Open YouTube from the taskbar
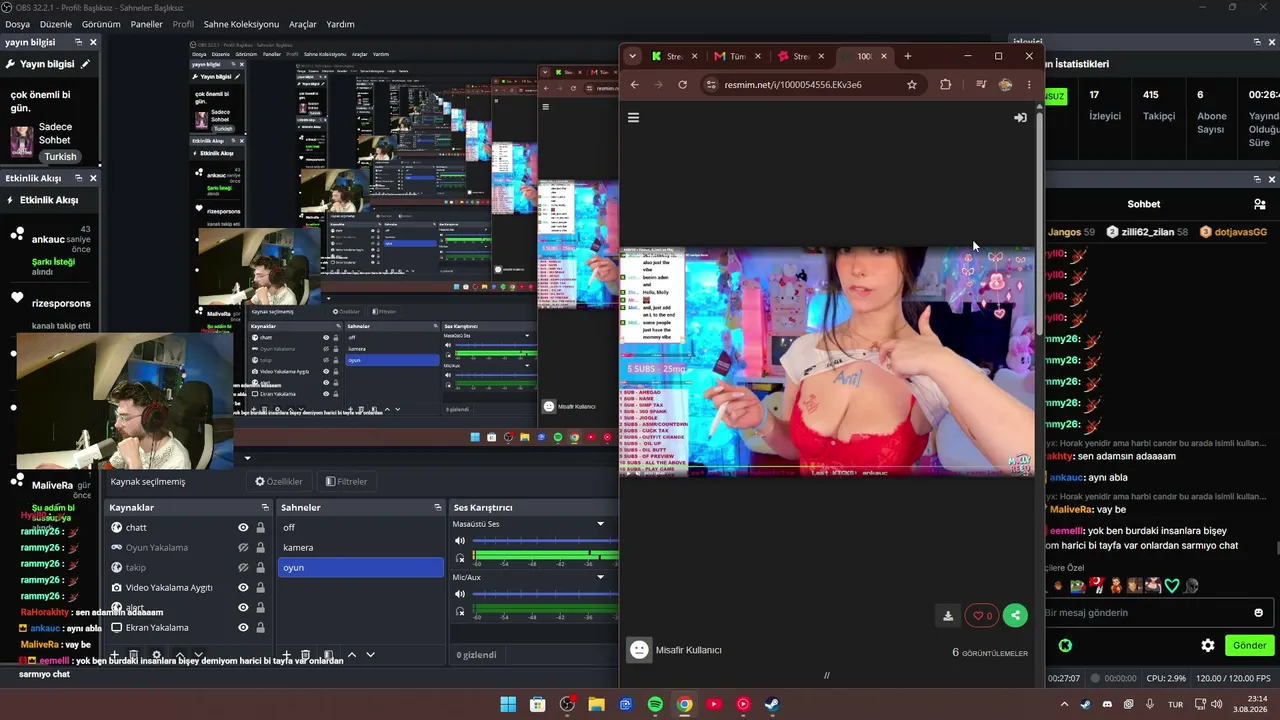Screen dimensions: 1280x720 [x=713, y=704]
